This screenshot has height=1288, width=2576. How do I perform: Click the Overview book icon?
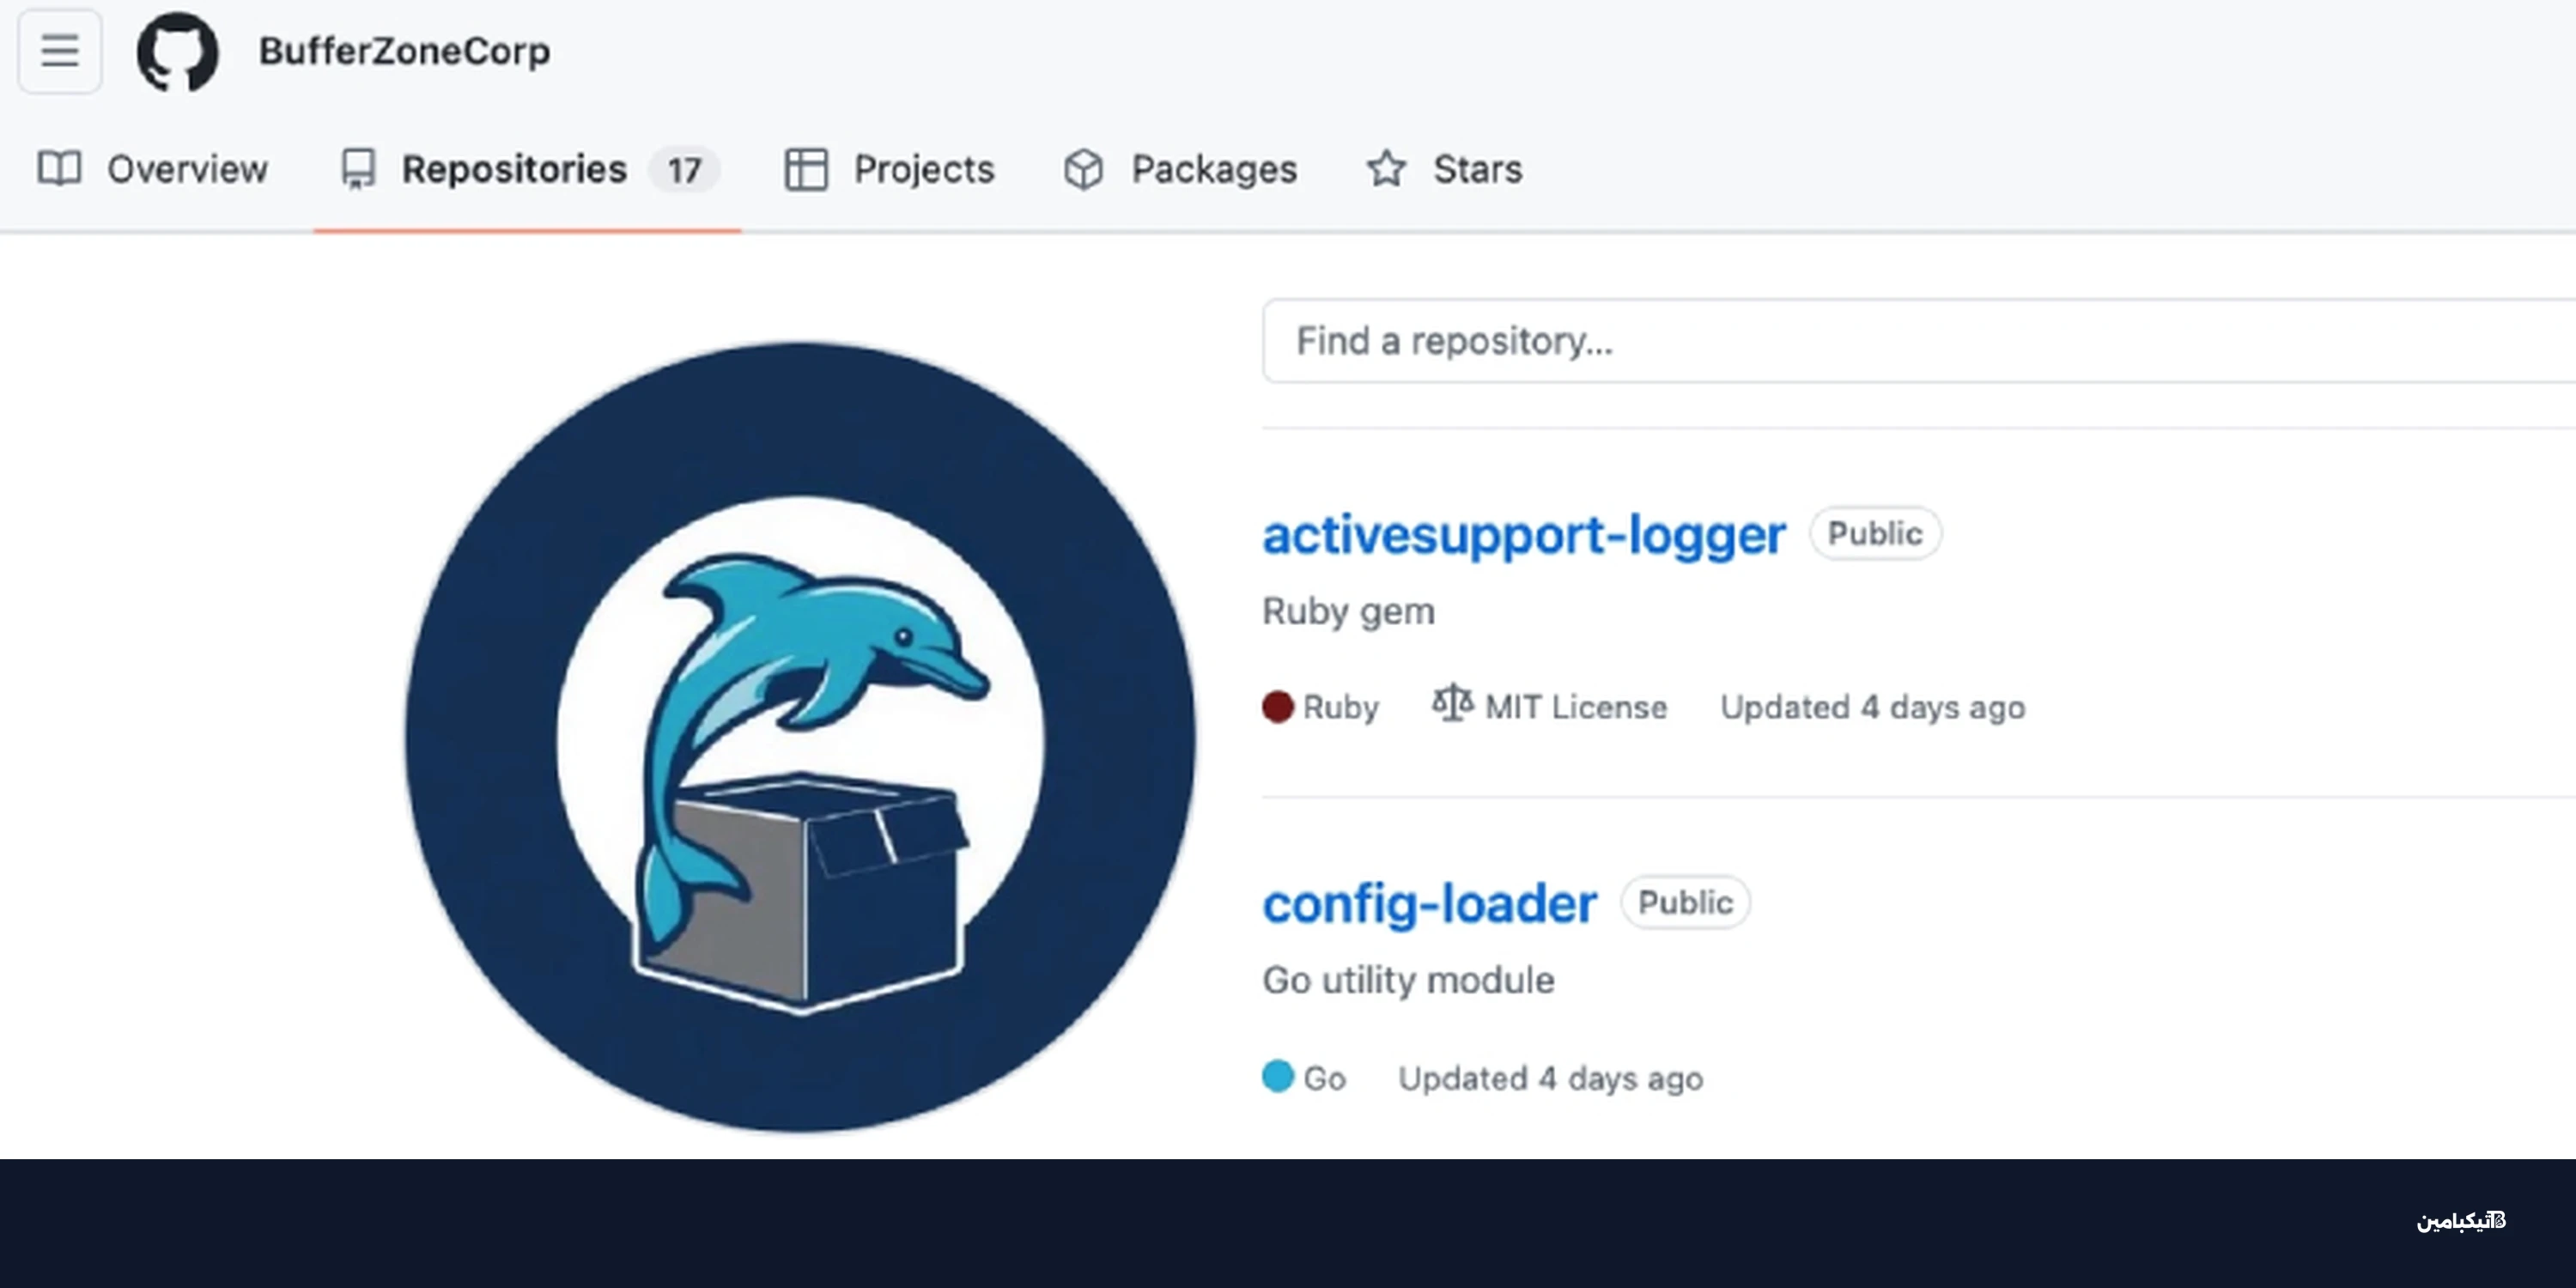point(59,169)
